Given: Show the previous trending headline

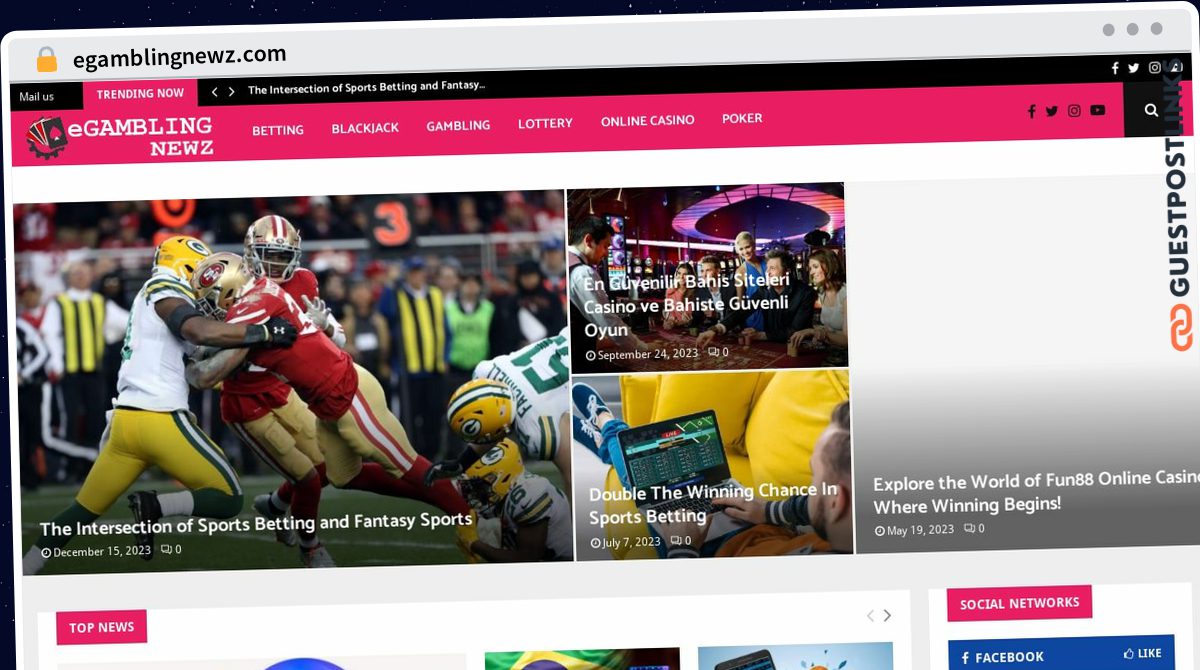Looking at the screenshot, I should [x=214, y=92].
